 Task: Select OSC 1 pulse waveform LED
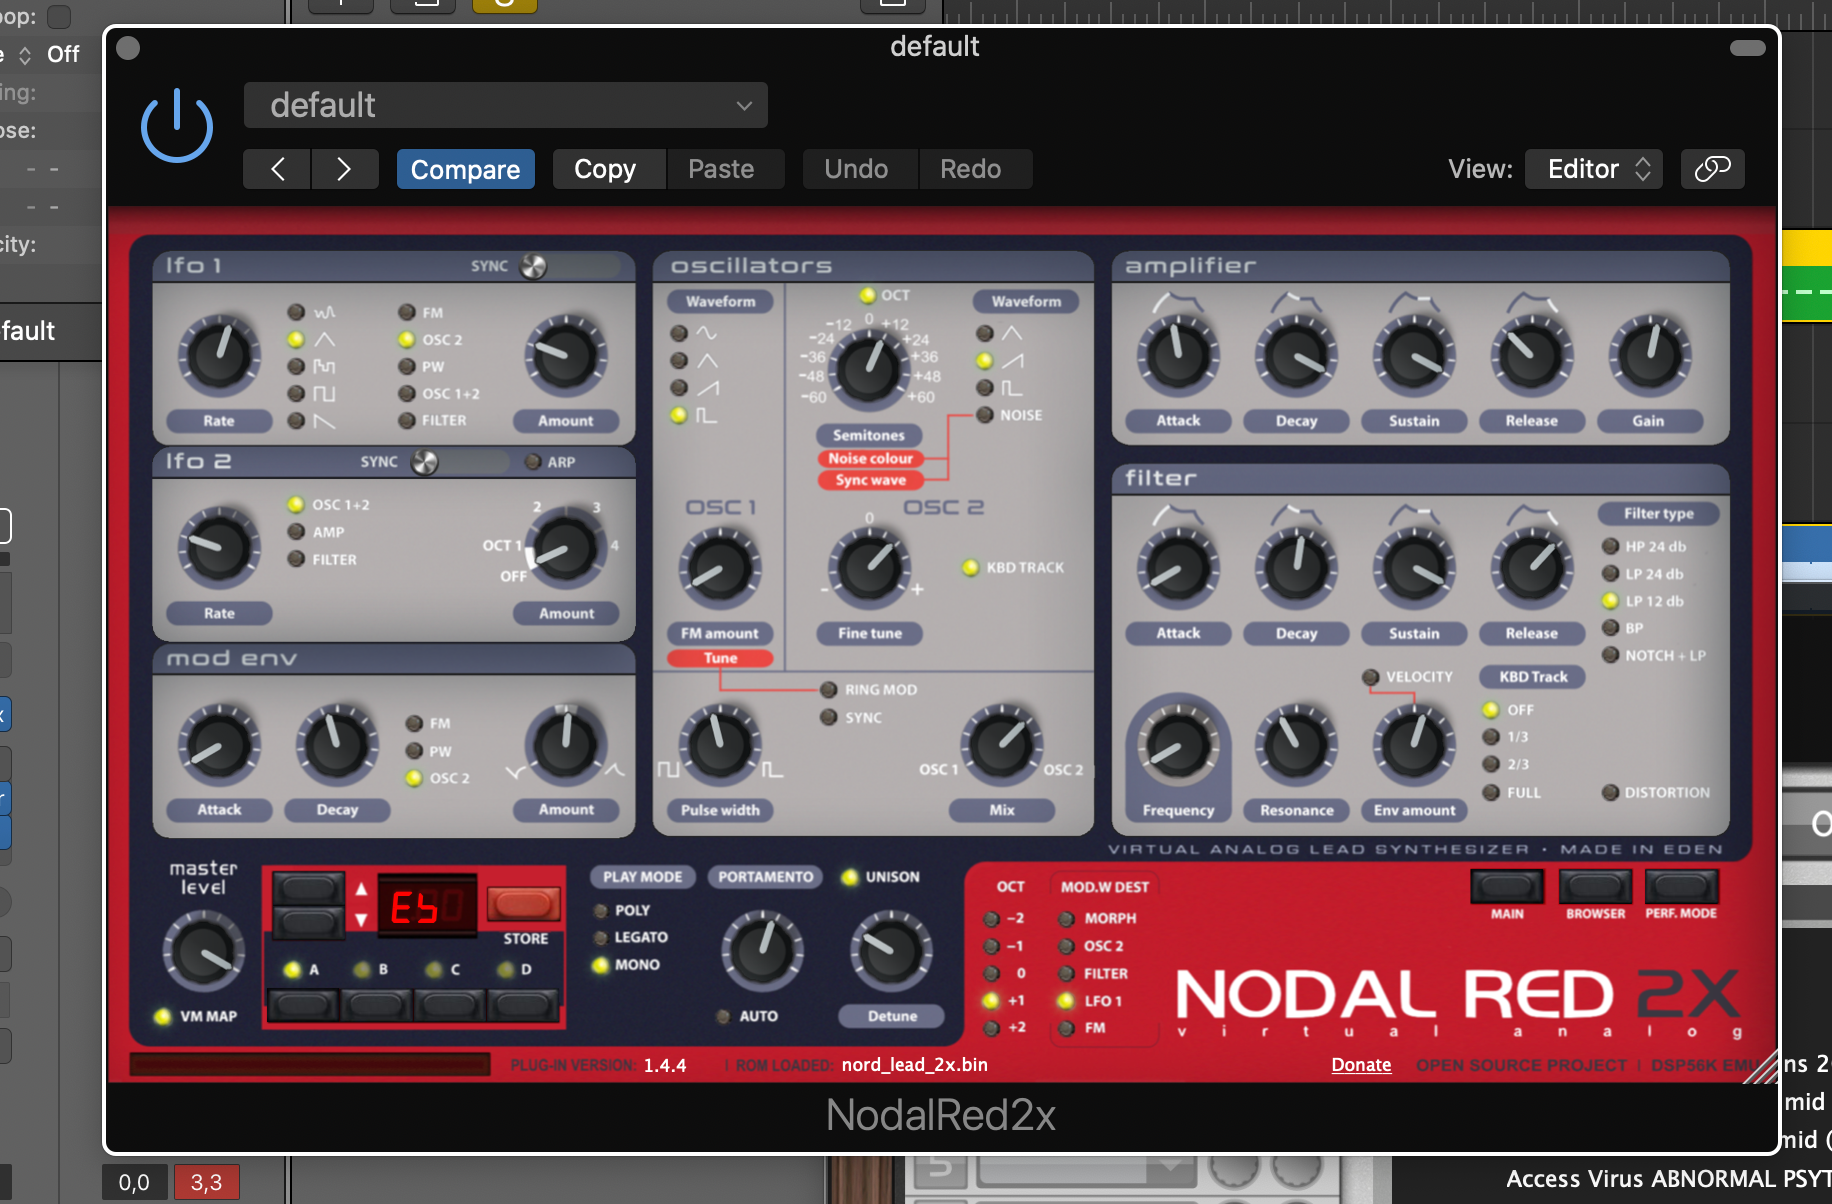(679, 415)
